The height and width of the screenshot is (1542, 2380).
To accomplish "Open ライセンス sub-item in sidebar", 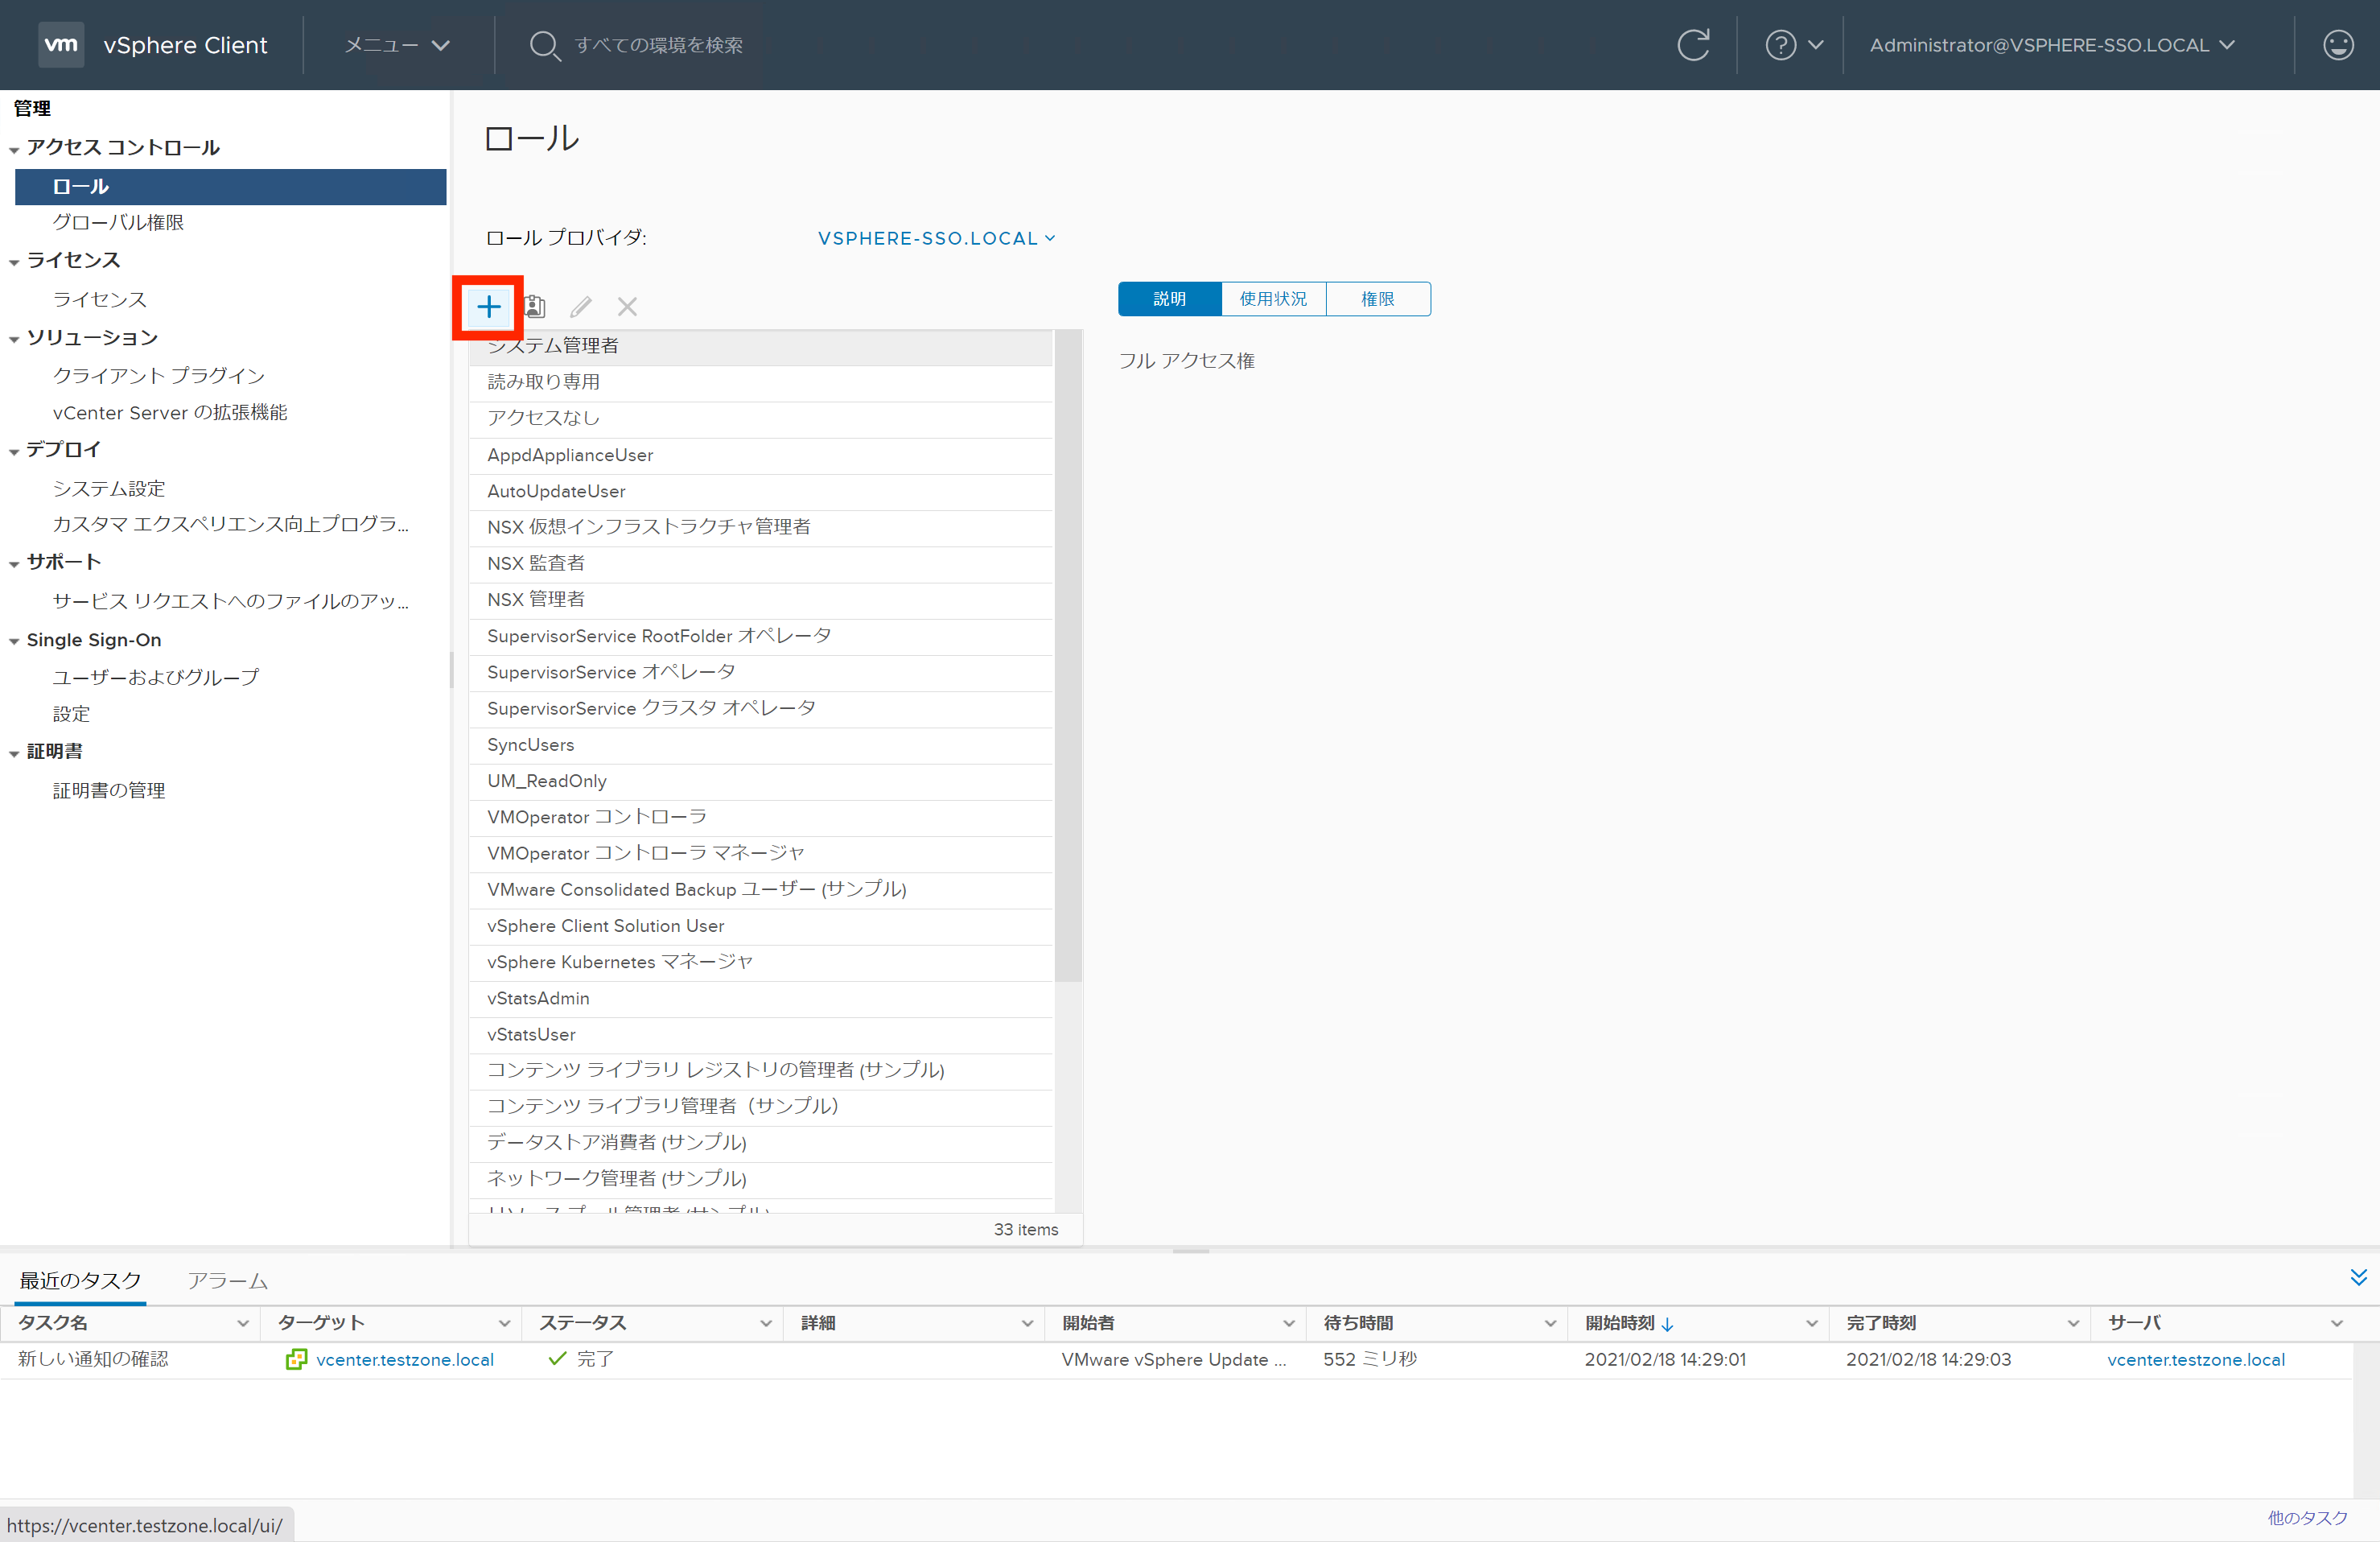I will [100, 299].
